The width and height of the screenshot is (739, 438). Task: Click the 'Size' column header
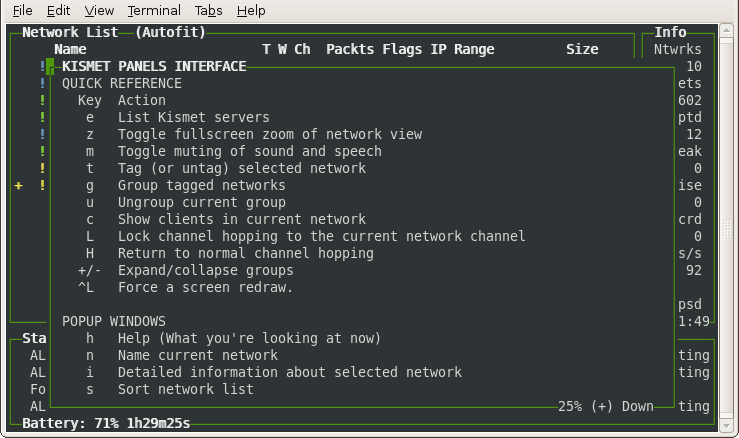(582, 50)
